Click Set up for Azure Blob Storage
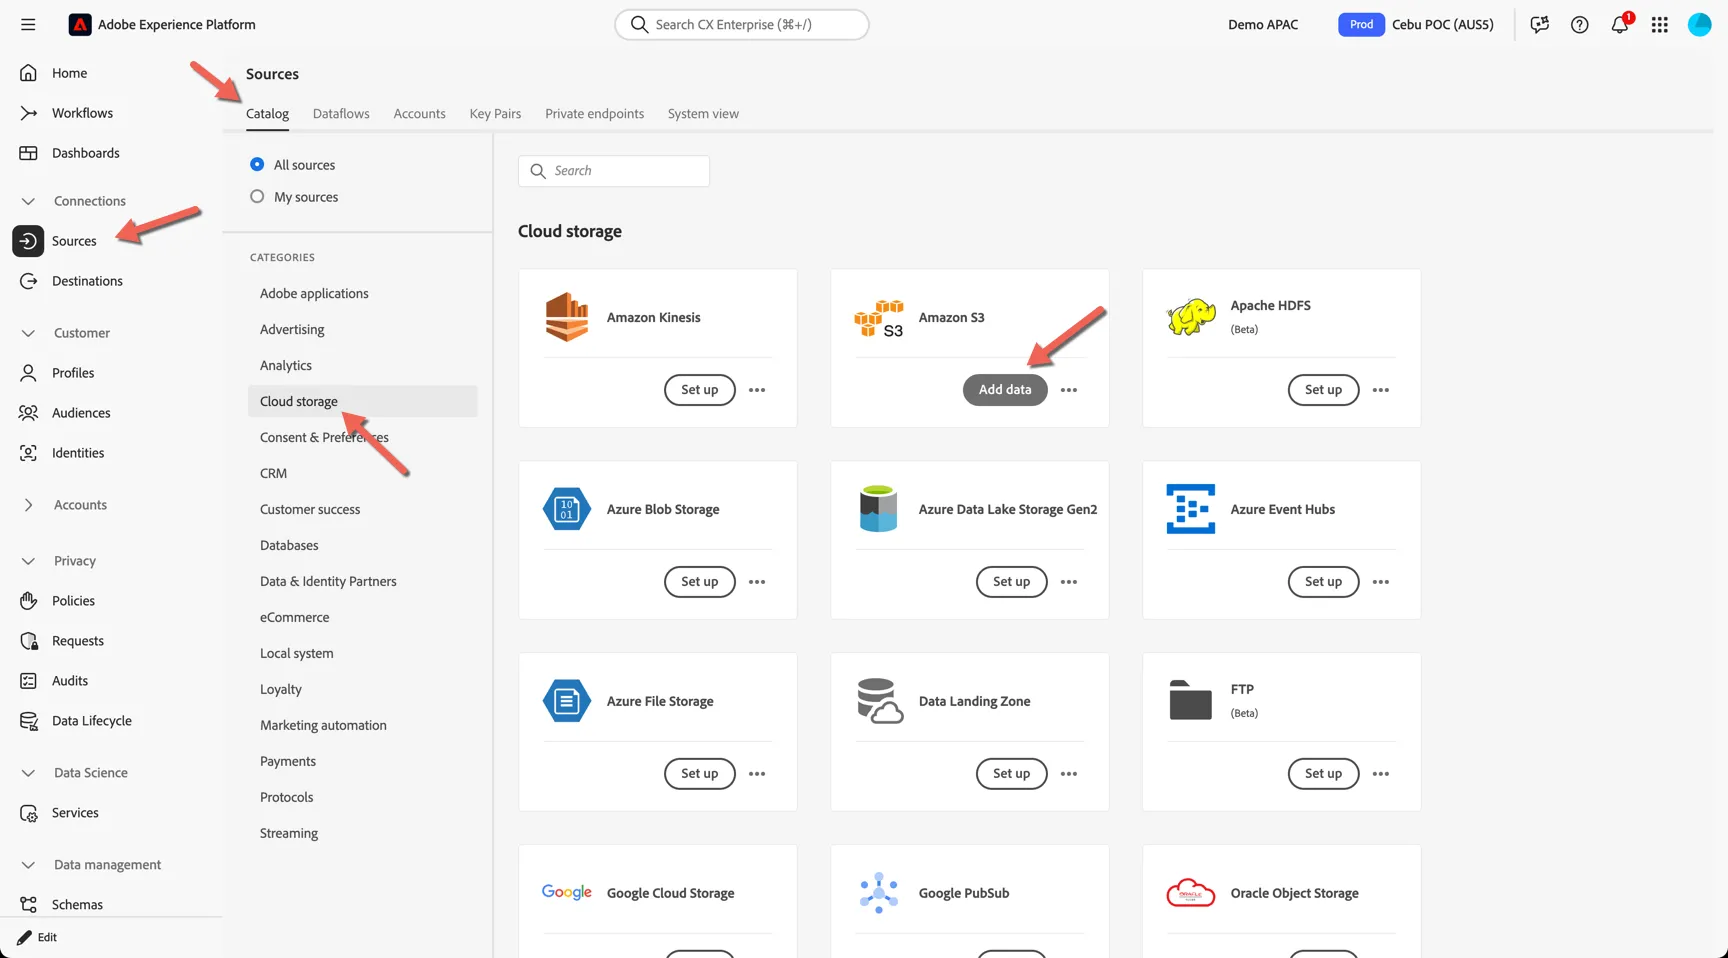Image resolution: width=1728 pixels, height=958 pixels. coord(700,582)
